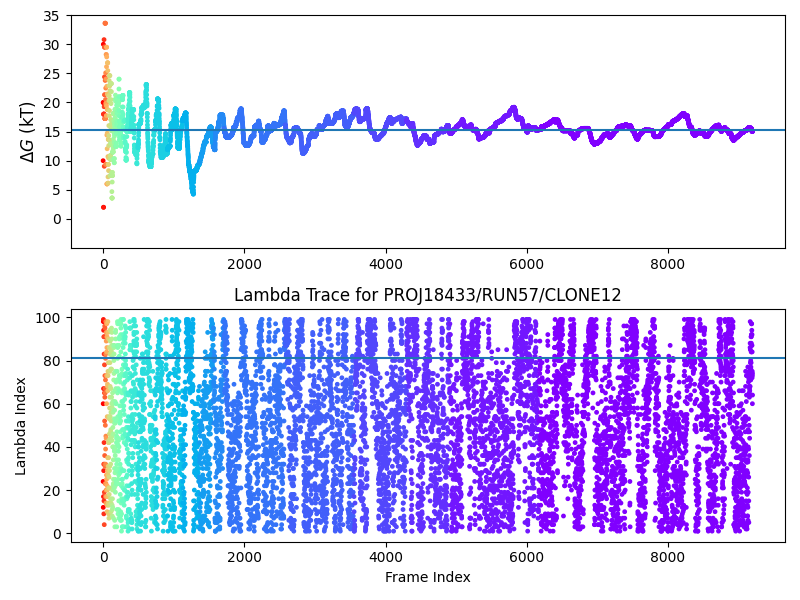
Task: Click x-axis tick 6000 above Frame Index label
Action: click(x=527, y=557)
